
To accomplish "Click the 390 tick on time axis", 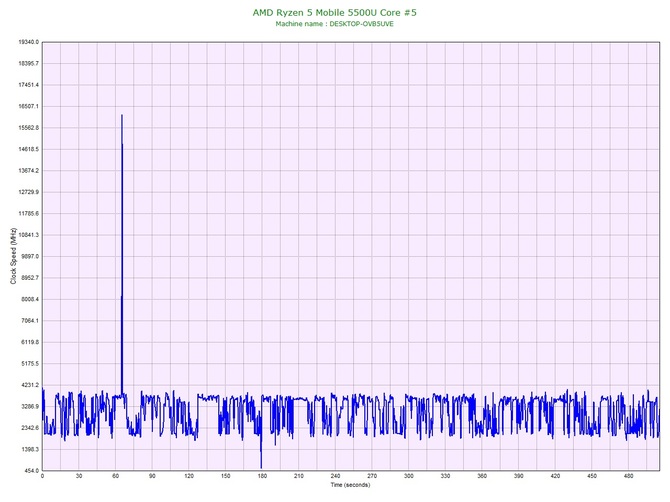I will click(519, 476).
